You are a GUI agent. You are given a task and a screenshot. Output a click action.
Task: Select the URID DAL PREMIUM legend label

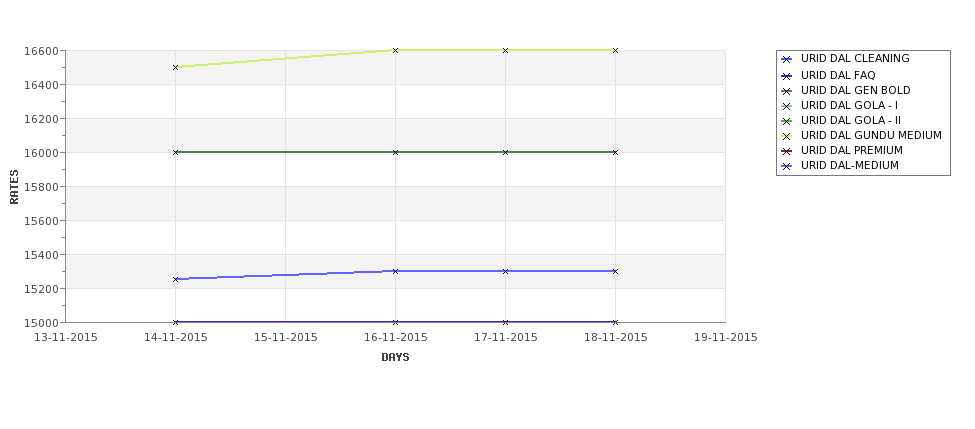tap(851, 150)
